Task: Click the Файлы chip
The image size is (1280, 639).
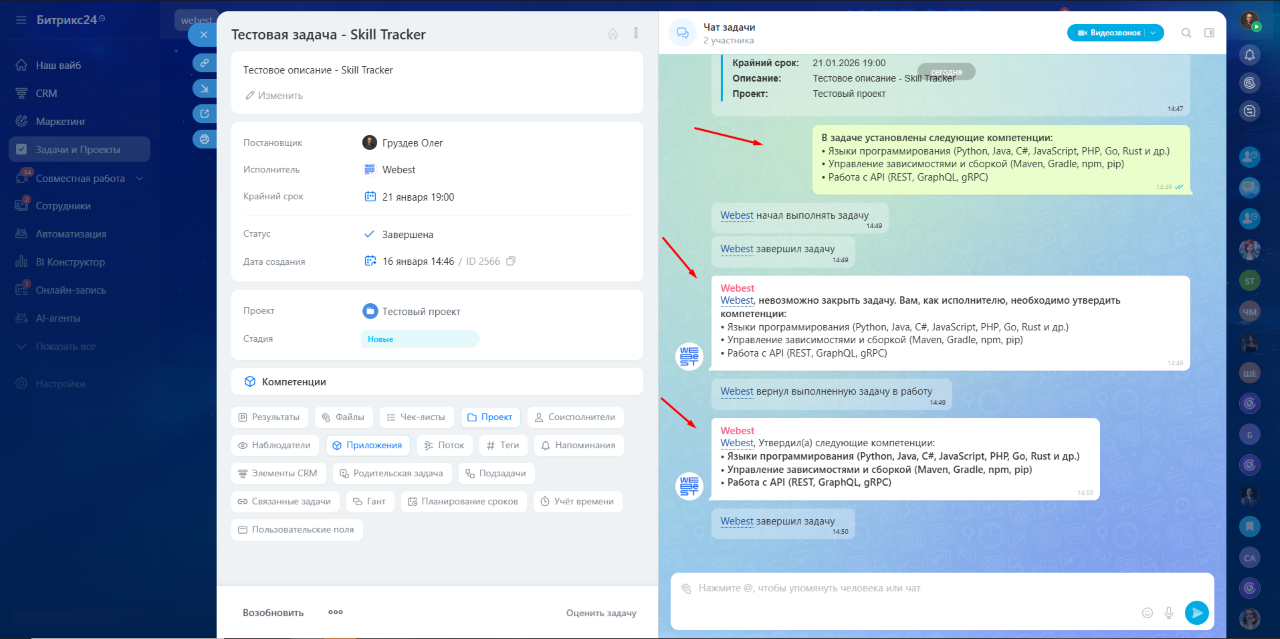Action: pyautogui.click(x=344, y=417)
